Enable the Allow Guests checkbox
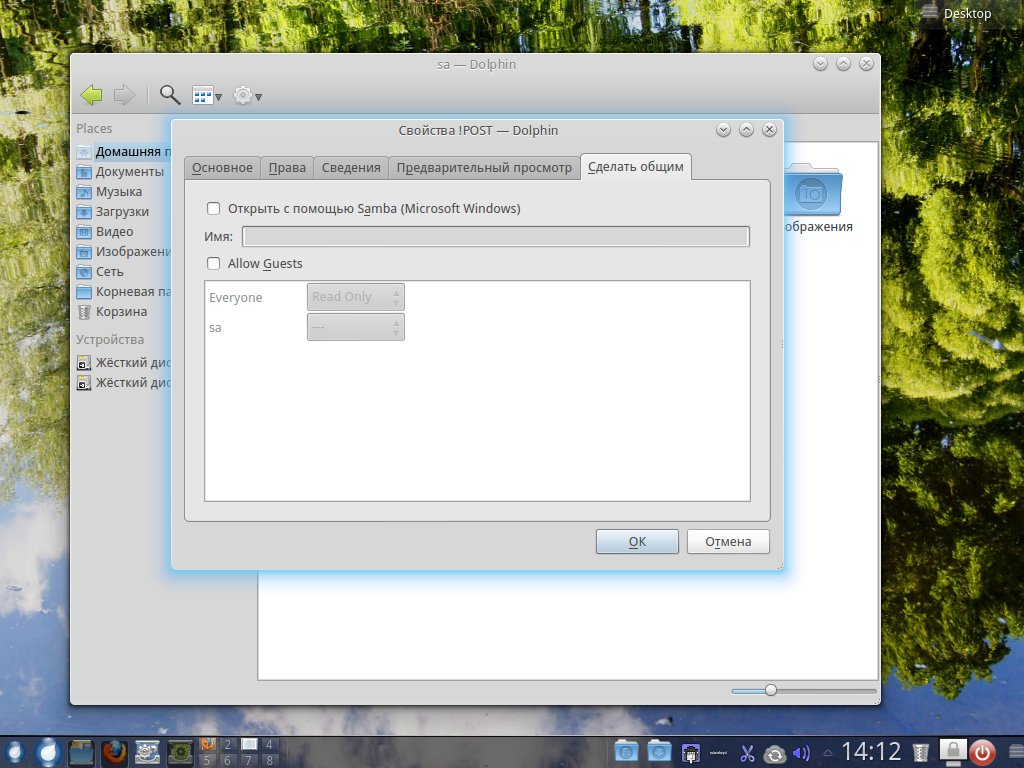 (214, 263)
